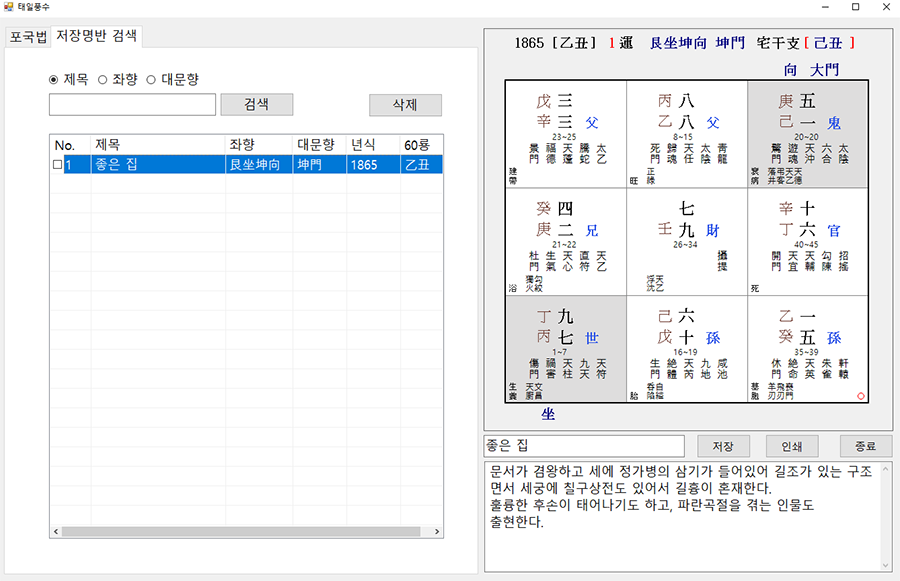Click the horizontal scrollbar thumb of the list
Viewport: 900px width, 581px height.
tap(241, 532)
